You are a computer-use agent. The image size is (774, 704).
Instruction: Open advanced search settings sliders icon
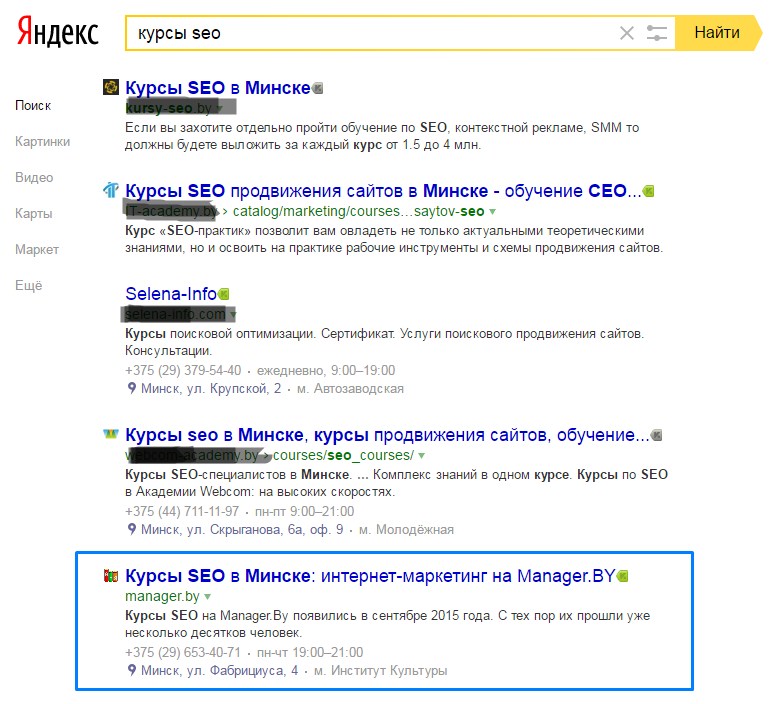point(657,33)
